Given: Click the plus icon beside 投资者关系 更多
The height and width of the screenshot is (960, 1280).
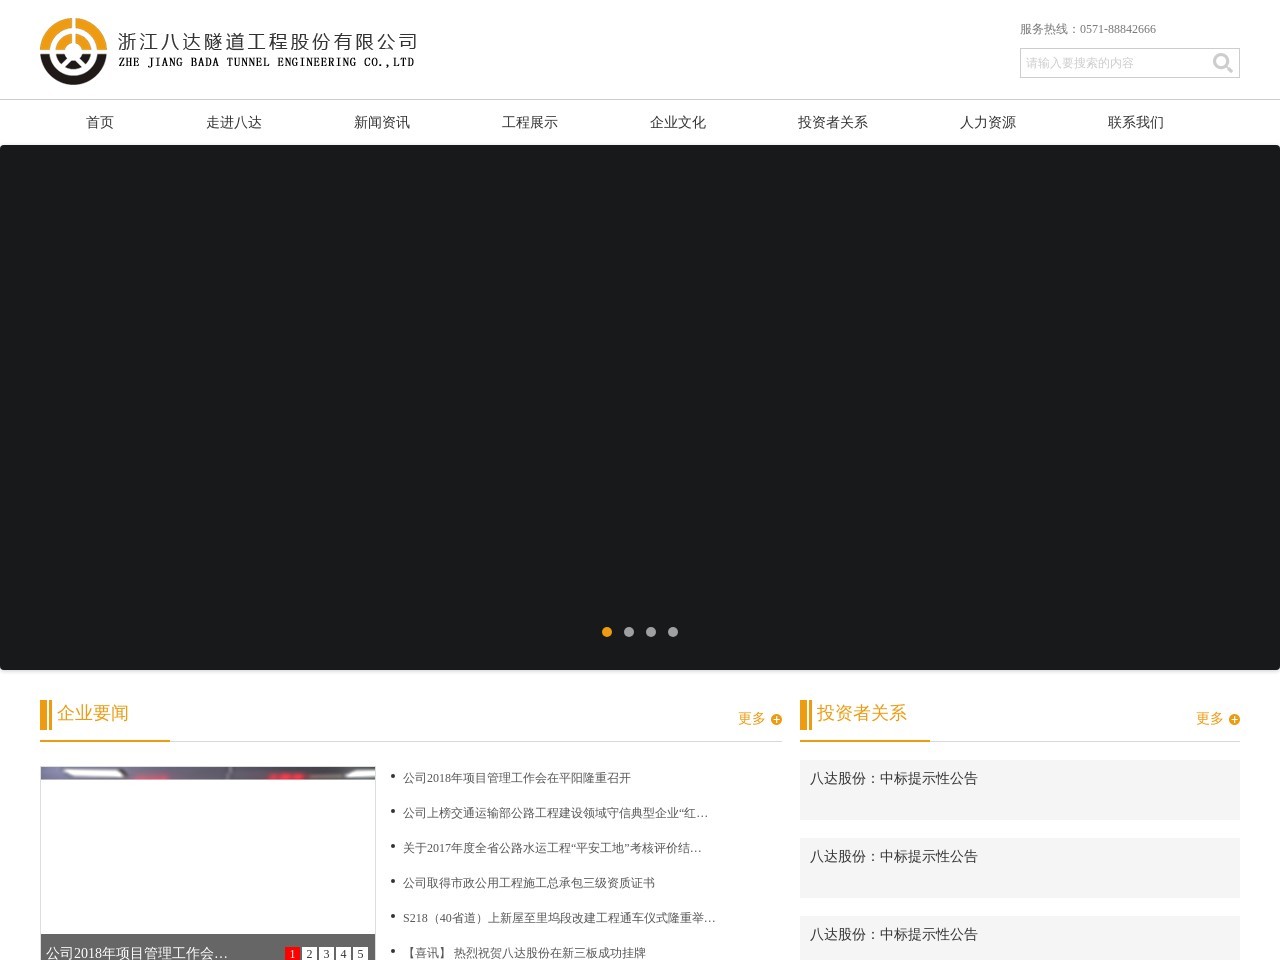Looking at the screenshot, I should [x=1235, y=719].
